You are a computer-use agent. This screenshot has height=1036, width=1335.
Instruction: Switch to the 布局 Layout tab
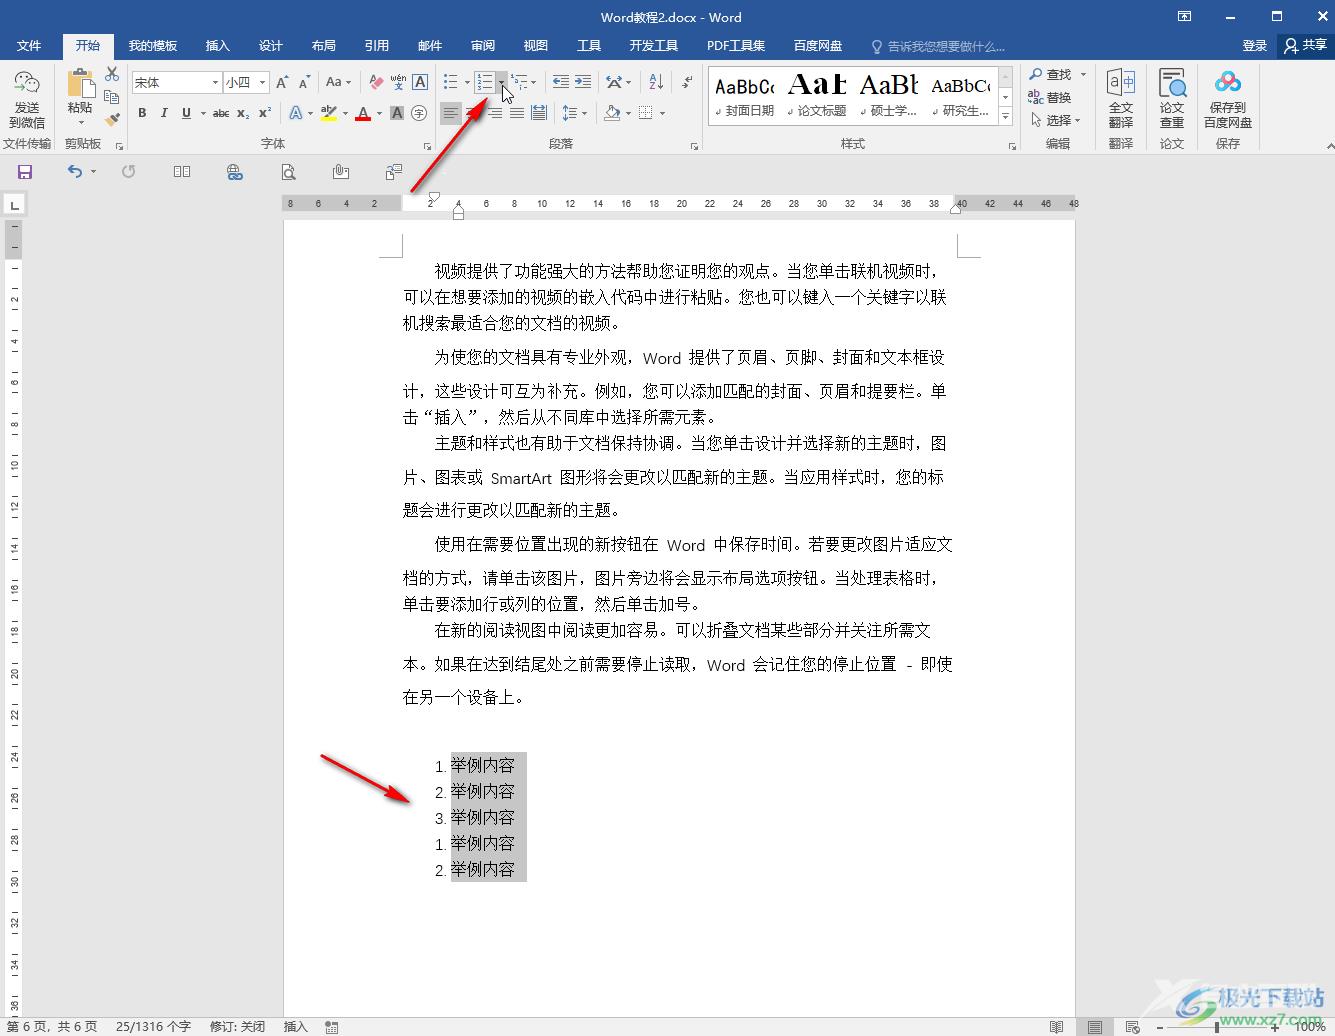323,46
